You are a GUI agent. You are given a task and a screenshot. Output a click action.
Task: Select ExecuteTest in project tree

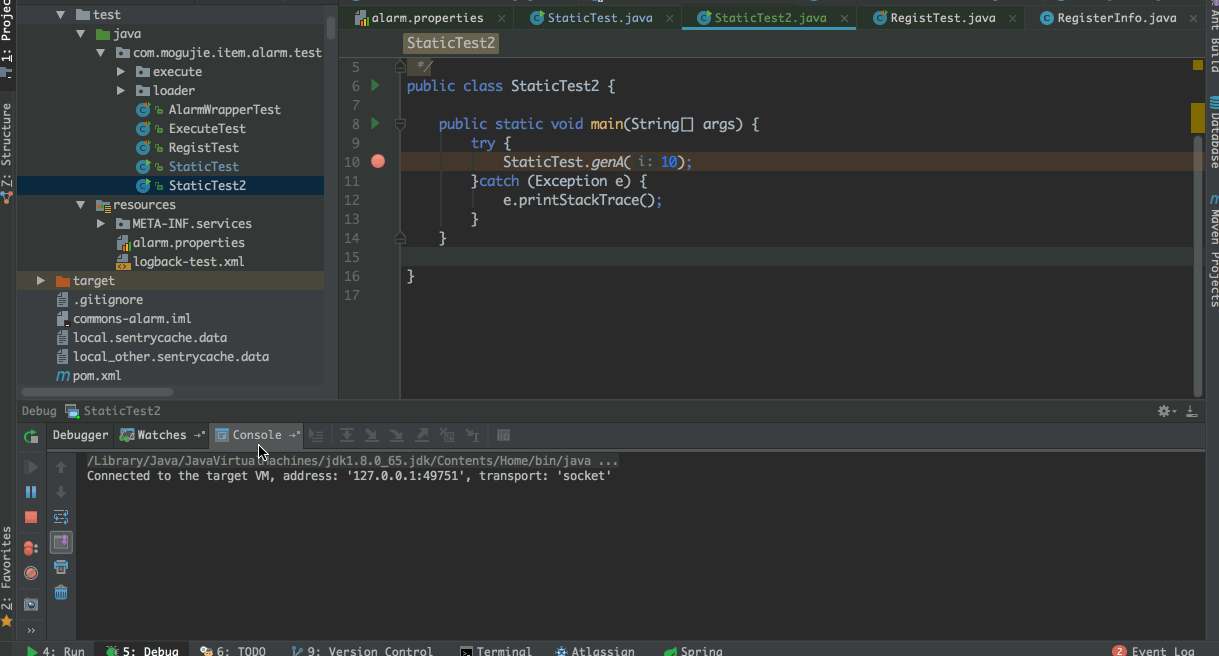[x=206, y=129]
